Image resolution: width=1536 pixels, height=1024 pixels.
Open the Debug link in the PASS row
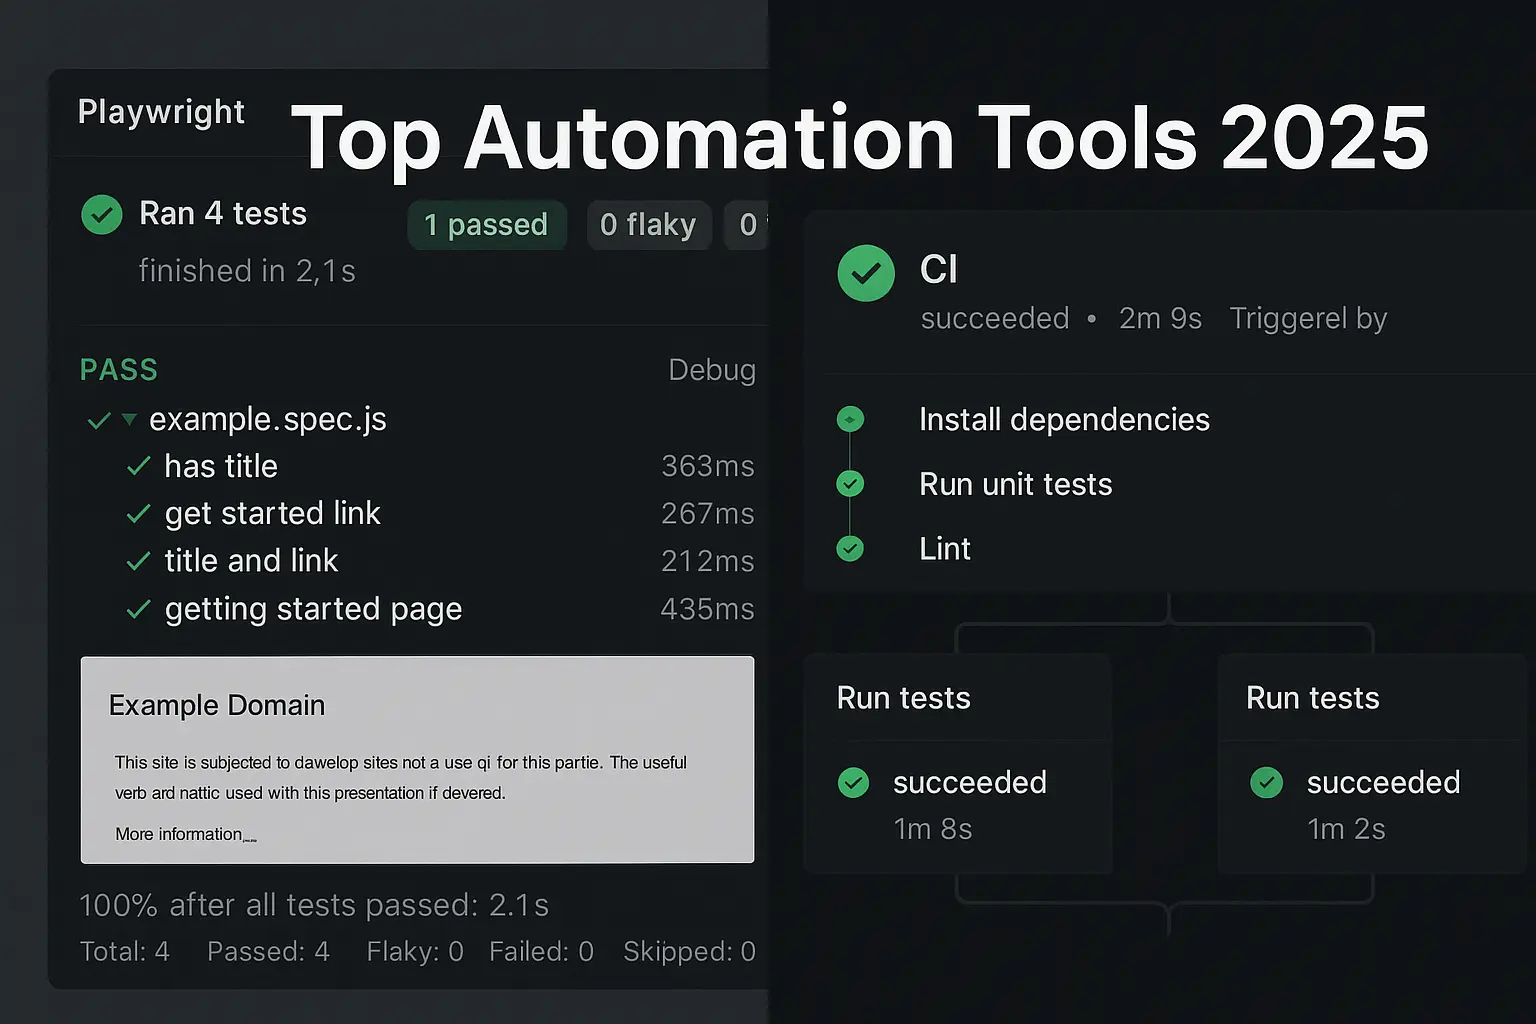click(711, 370)
